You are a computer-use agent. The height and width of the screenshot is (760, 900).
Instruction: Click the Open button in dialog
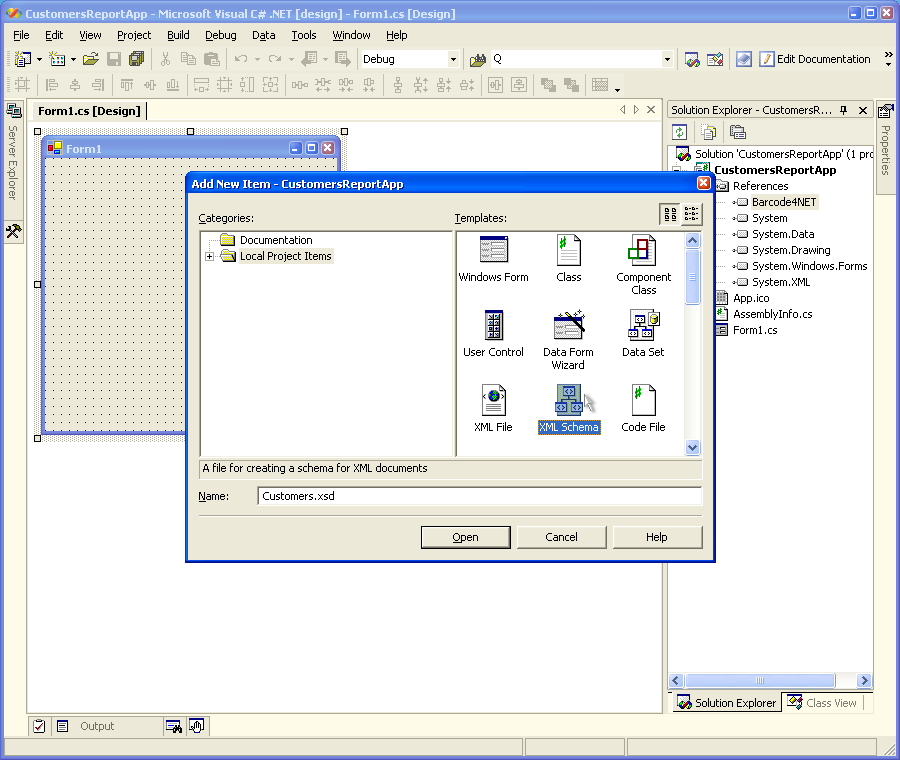tap(465, 537)
